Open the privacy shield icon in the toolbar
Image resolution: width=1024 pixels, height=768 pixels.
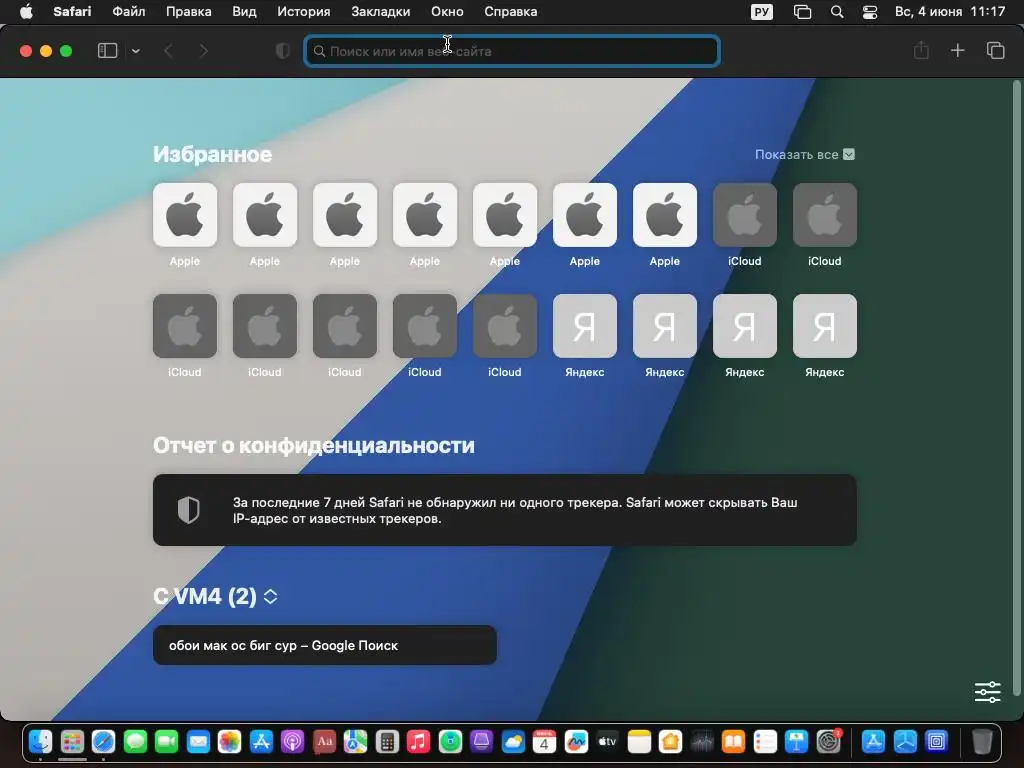(283, 51)
